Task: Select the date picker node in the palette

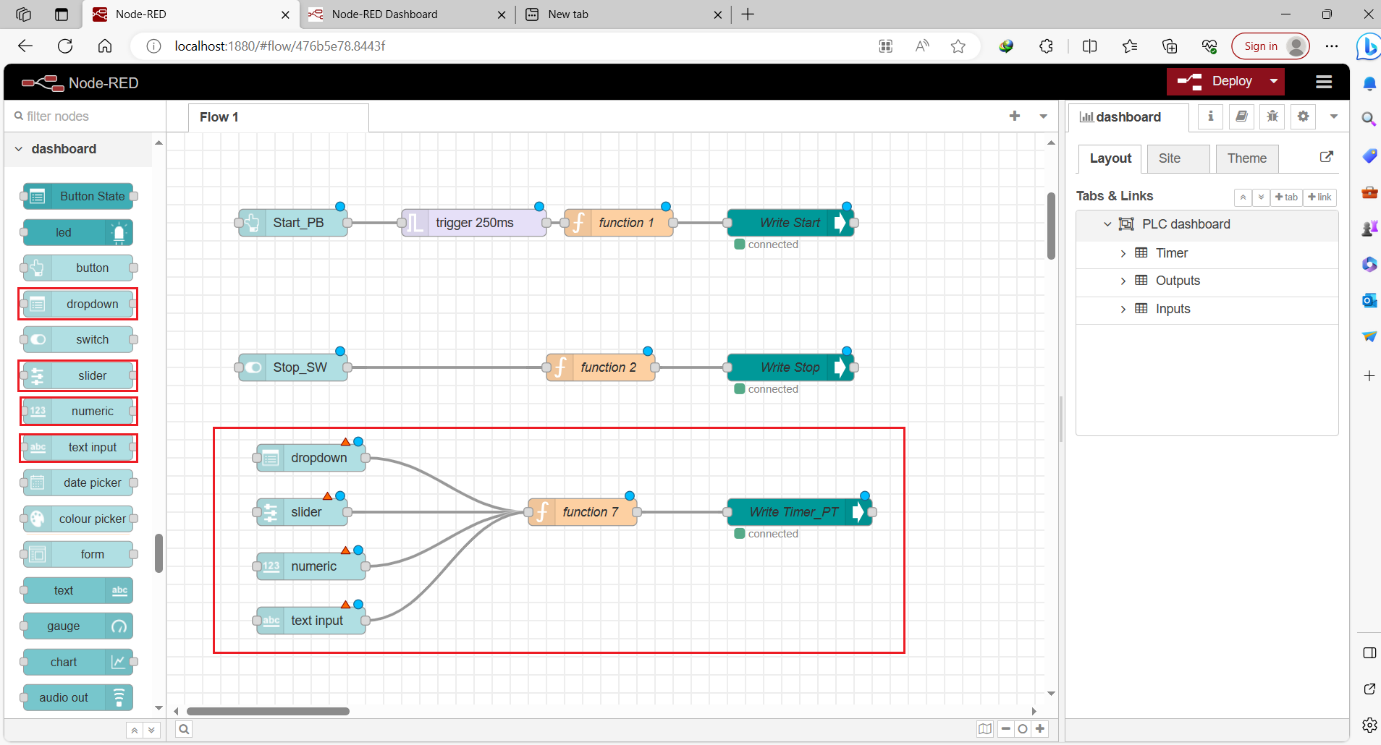Action: 76,482
